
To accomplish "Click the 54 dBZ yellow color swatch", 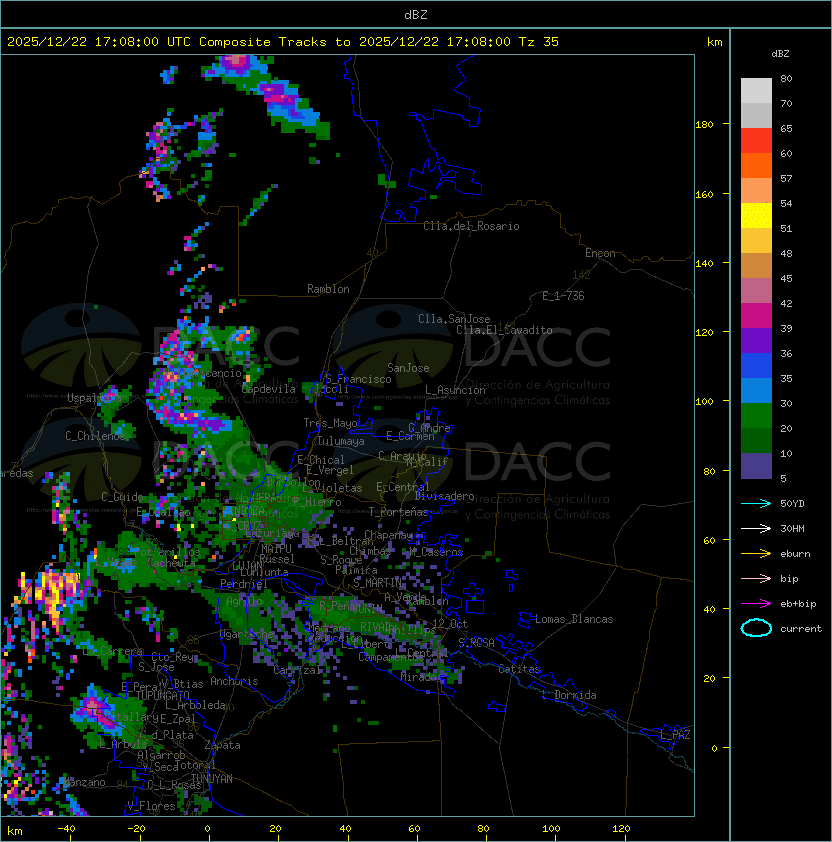I will click(x=756, y=215).
